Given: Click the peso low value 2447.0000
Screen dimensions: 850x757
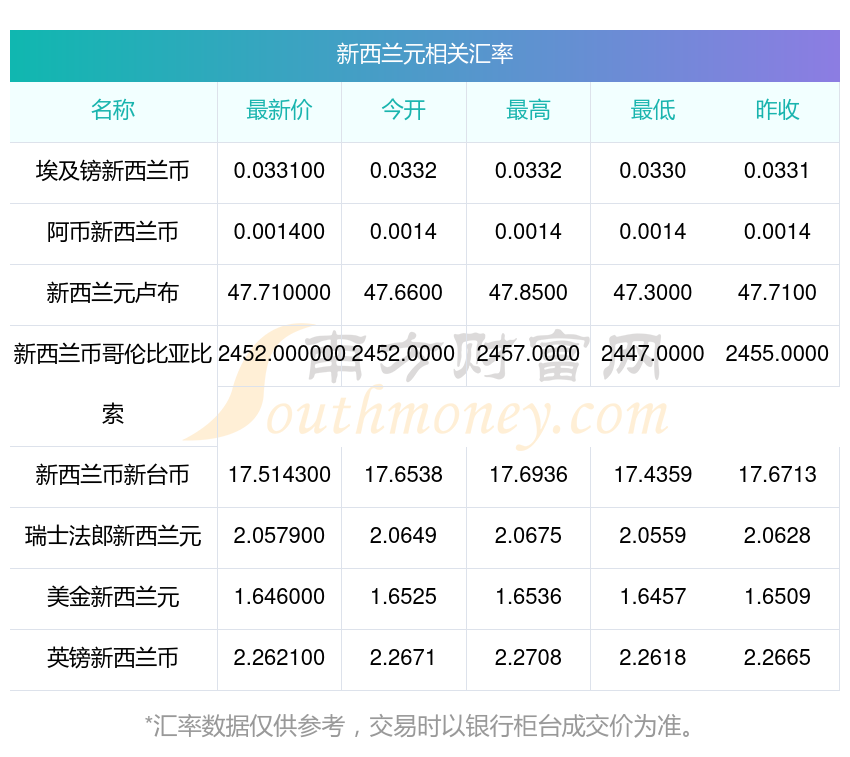Looking at the screenshot, I should click(653, 354).
